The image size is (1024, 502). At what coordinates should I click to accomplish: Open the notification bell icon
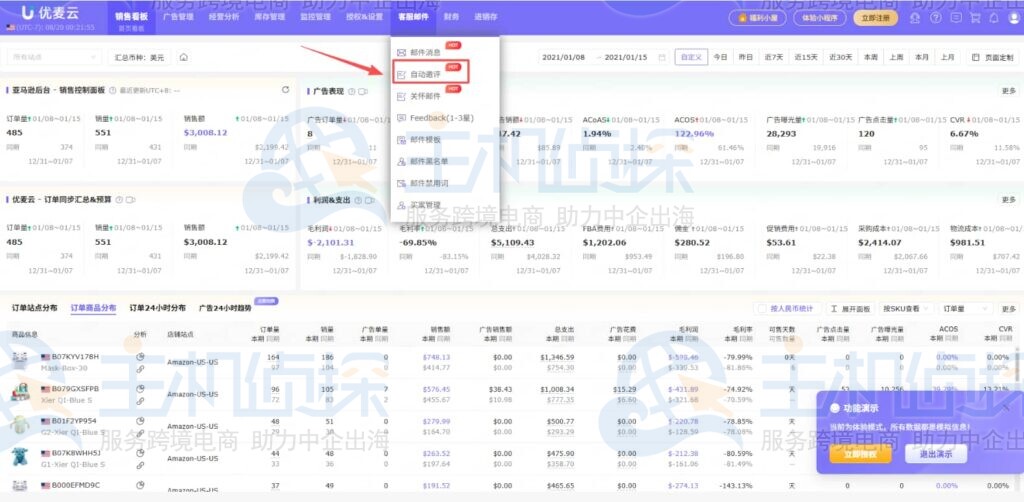coord(993,18)
